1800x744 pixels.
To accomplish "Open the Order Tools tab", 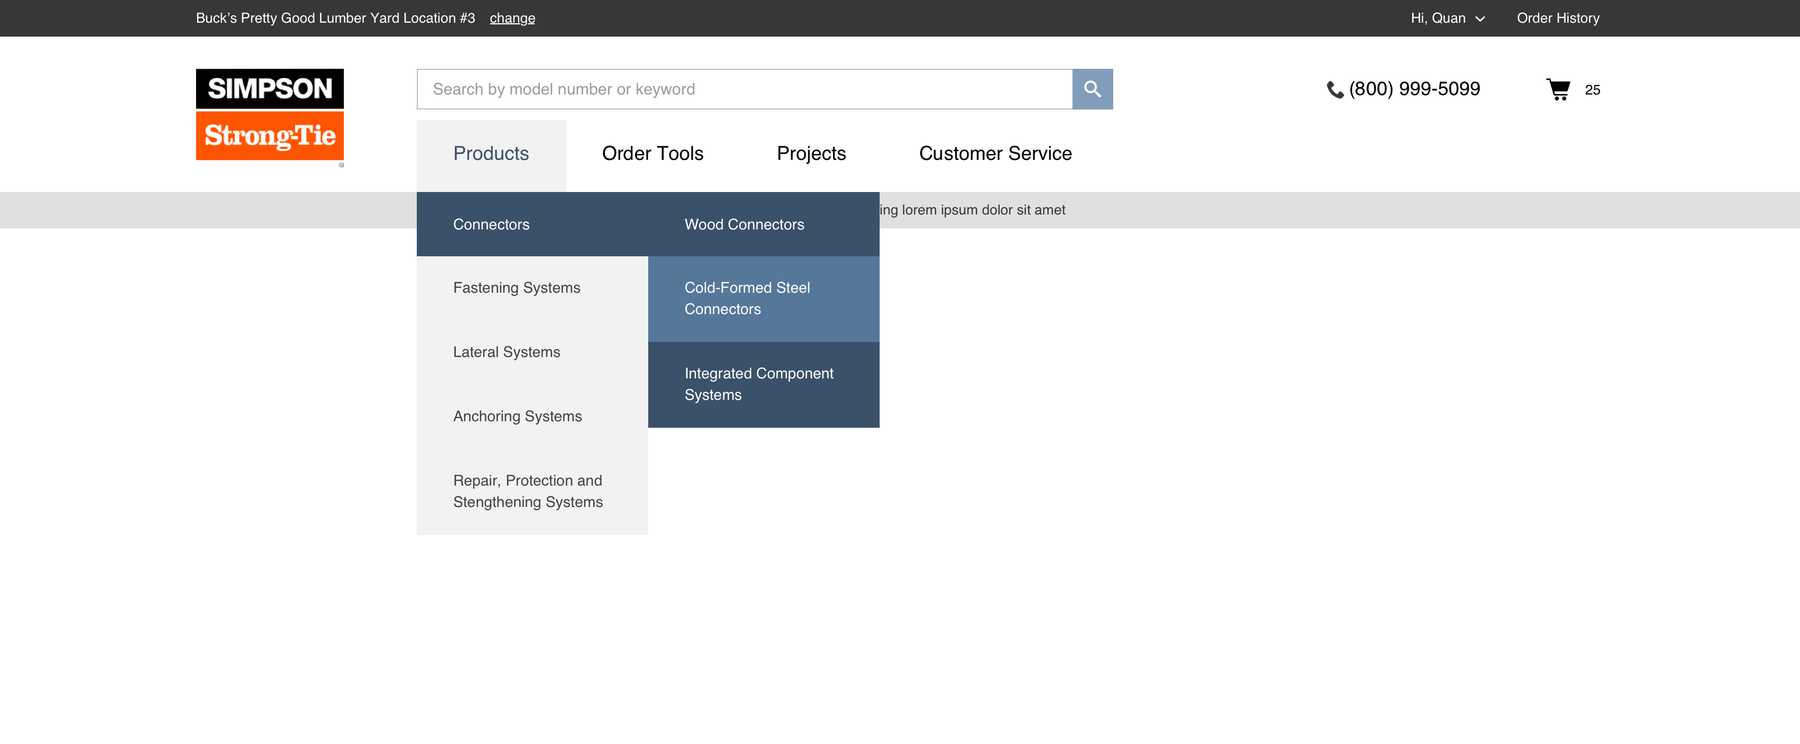I will pyautogui.click(x=652, y=154).
